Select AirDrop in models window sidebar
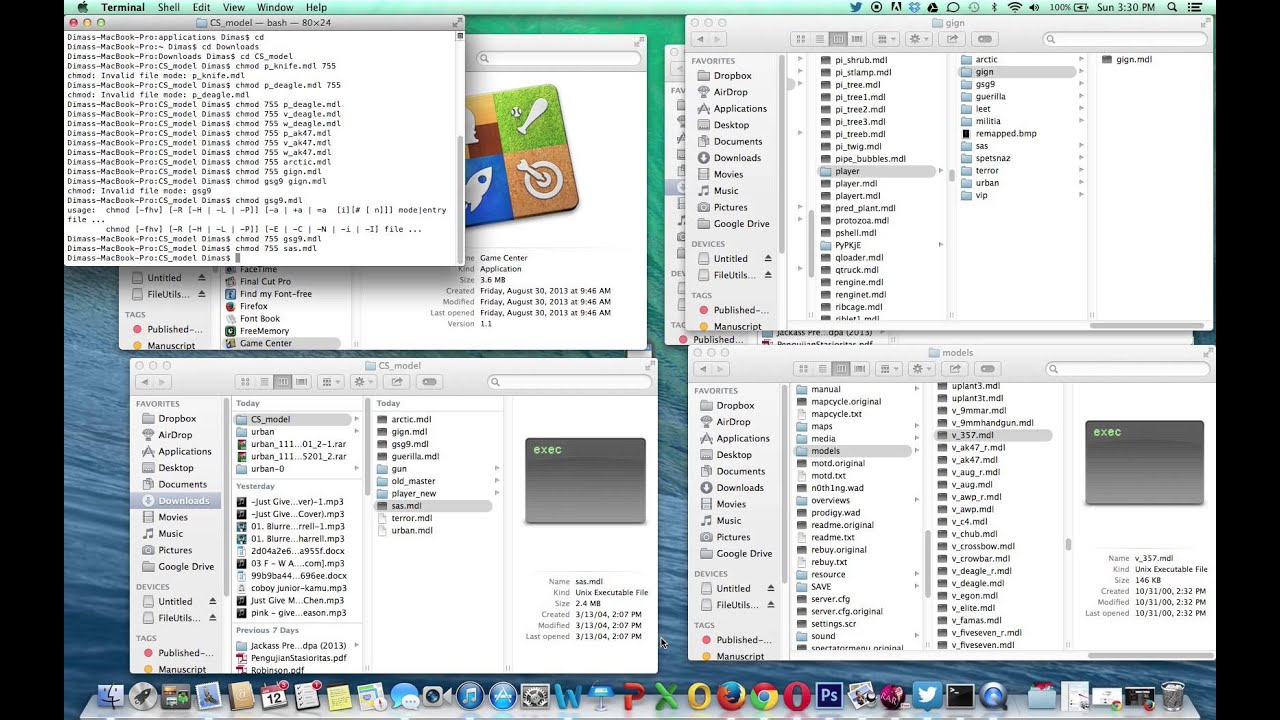 tap(733, 422)
